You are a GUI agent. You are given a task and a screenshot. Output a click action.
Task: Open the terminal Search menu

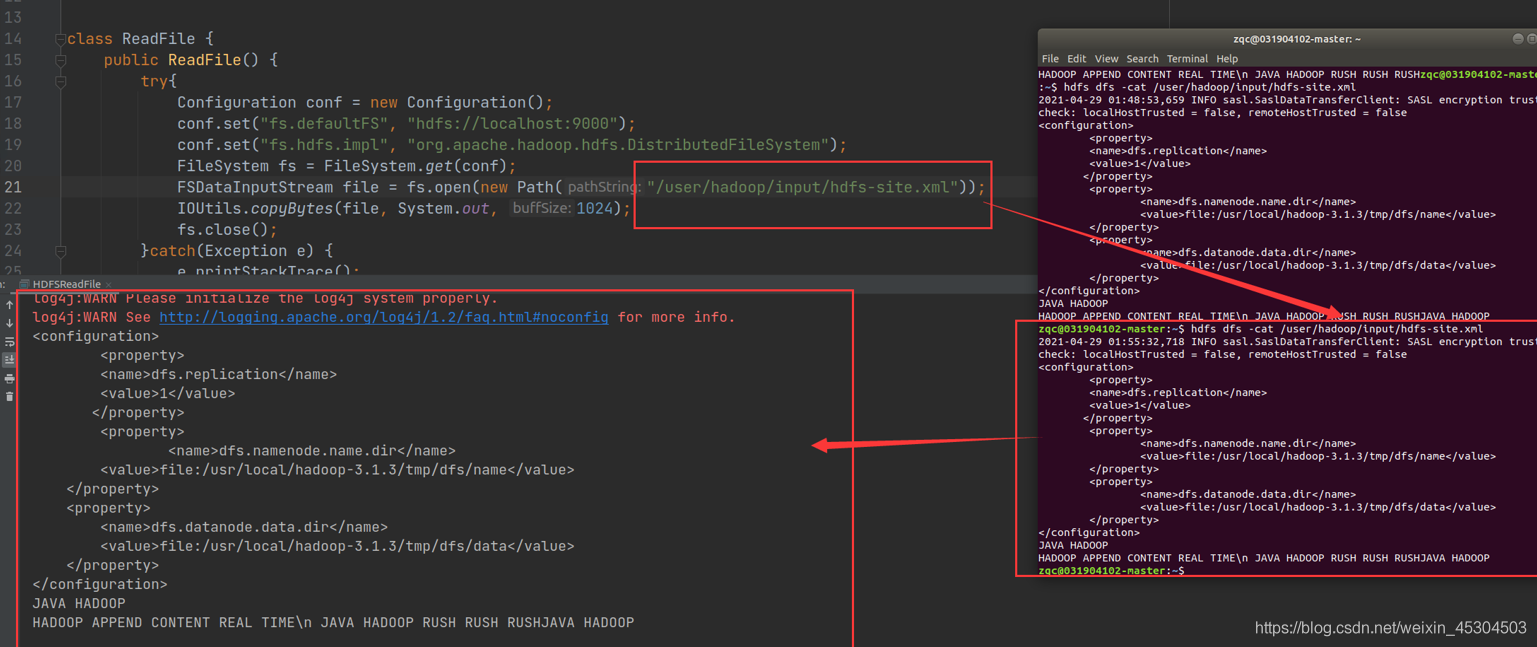[1142, 59]
